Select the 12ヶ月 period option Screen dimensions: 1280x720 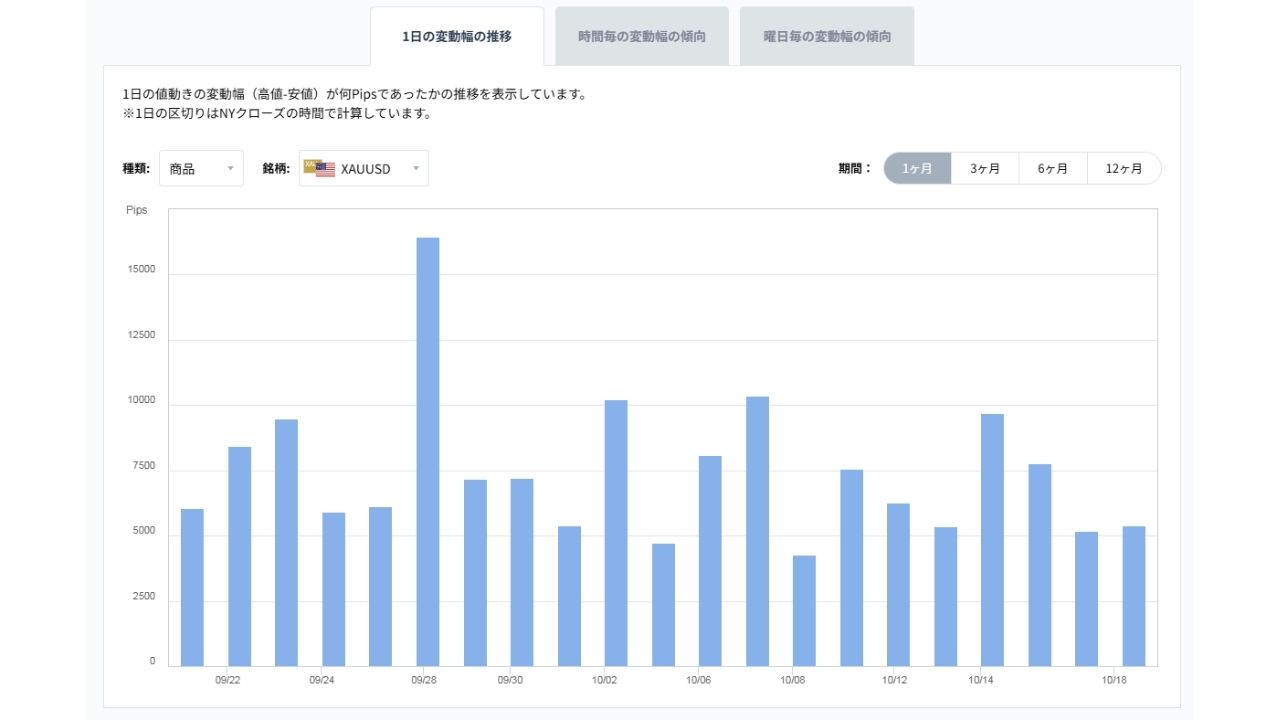pos(1124,168)
